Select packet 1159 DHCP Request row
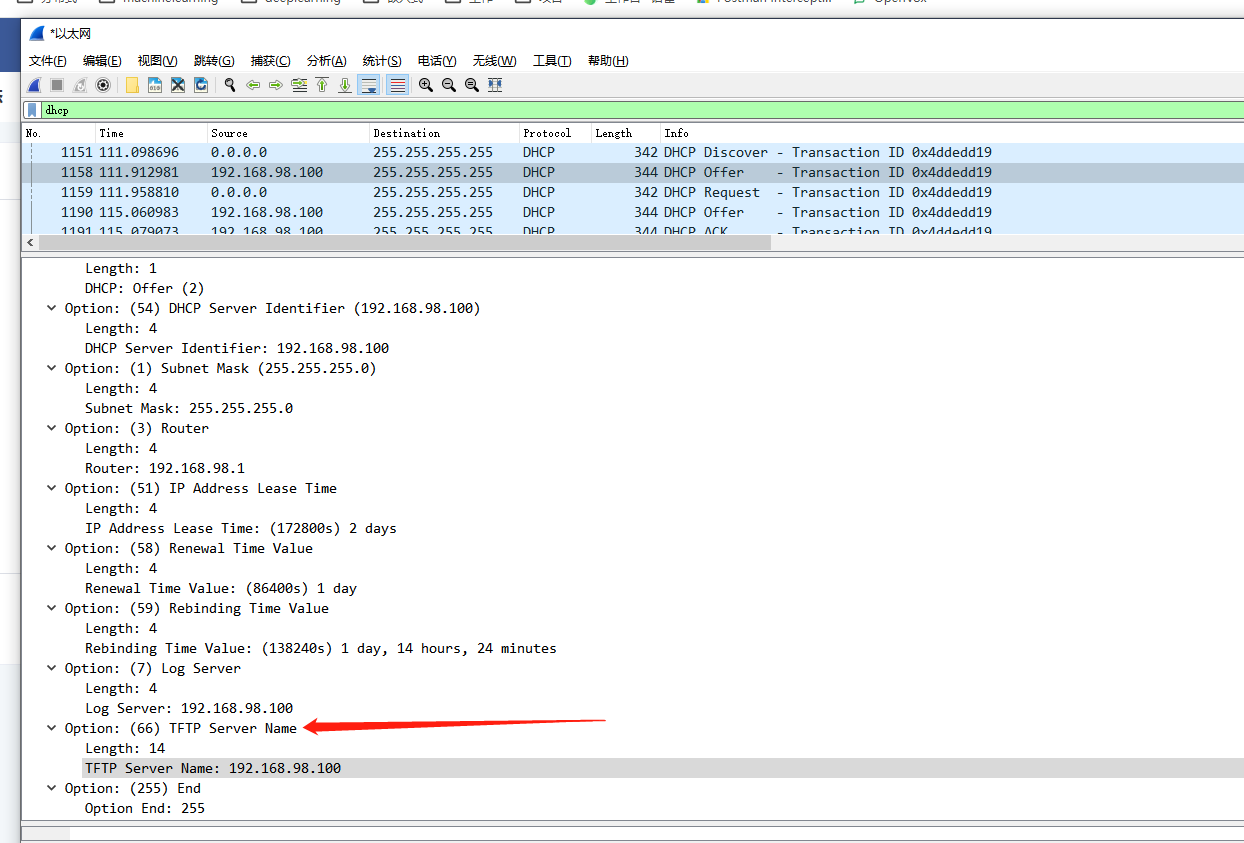This screenshot has height=843, width=1244. click(633, 192)
